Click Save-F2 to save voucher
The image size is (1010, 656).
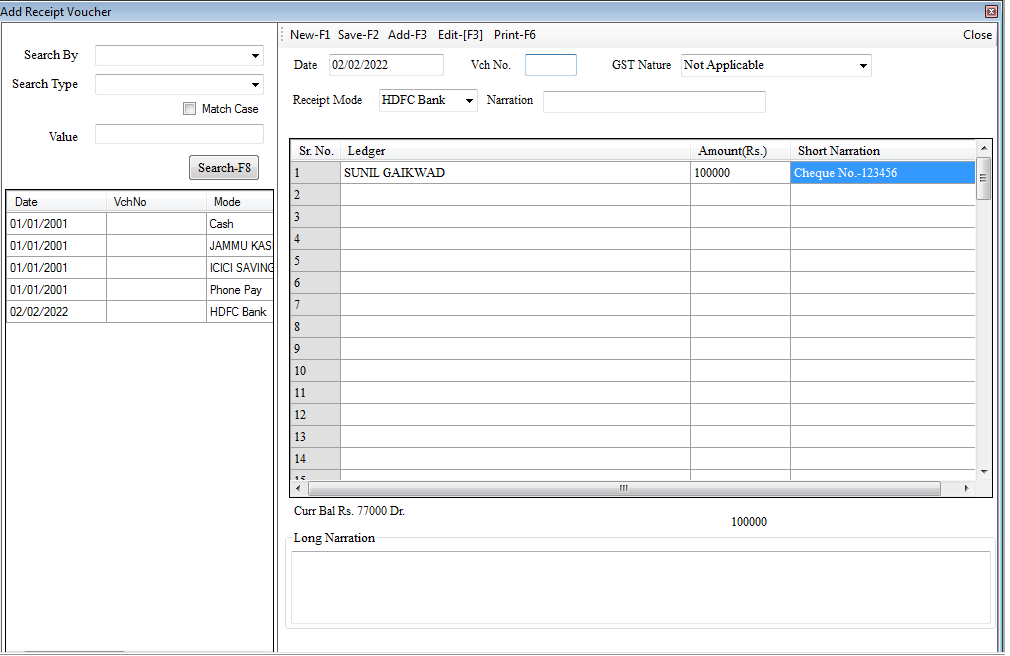(x=358, y=35)
